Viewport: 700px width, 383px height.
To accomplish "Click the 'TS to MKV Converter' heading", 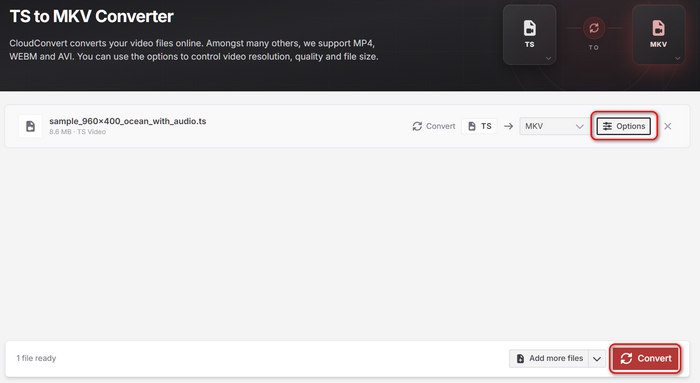I will point(92,17).
